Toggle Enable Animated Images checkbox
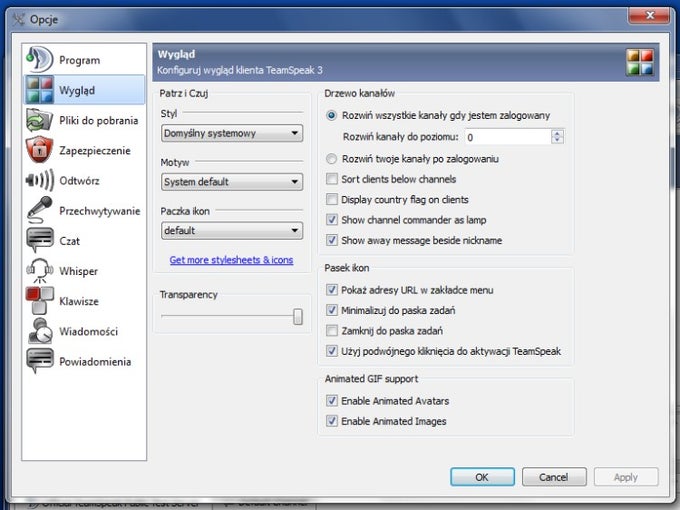This screenshot has height=510, width=680. (x=332, y=421)
